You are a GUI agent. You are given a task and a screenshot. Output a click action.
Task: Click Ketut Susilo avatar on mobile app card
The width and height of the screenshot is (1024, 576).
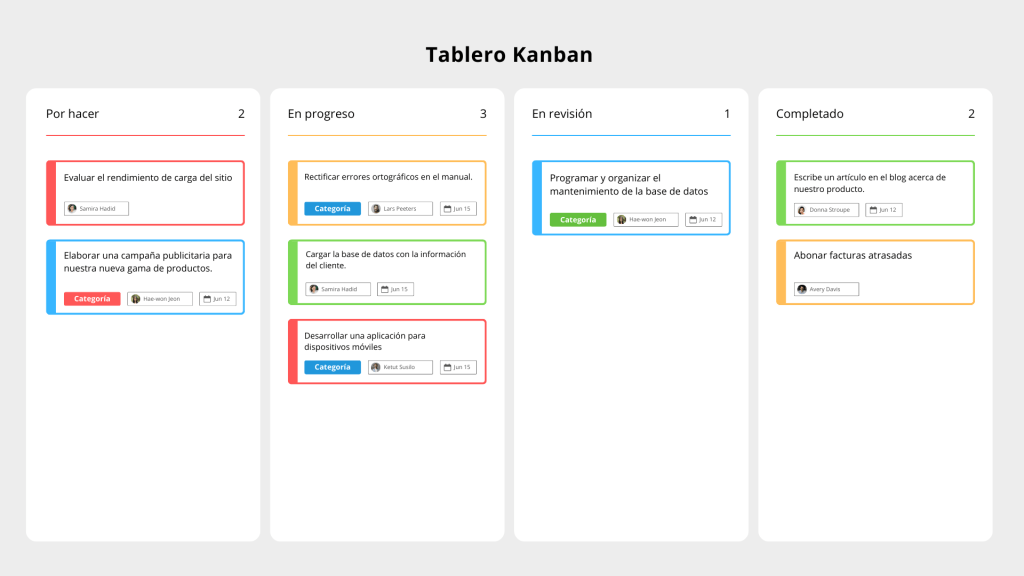coord(376,367)
